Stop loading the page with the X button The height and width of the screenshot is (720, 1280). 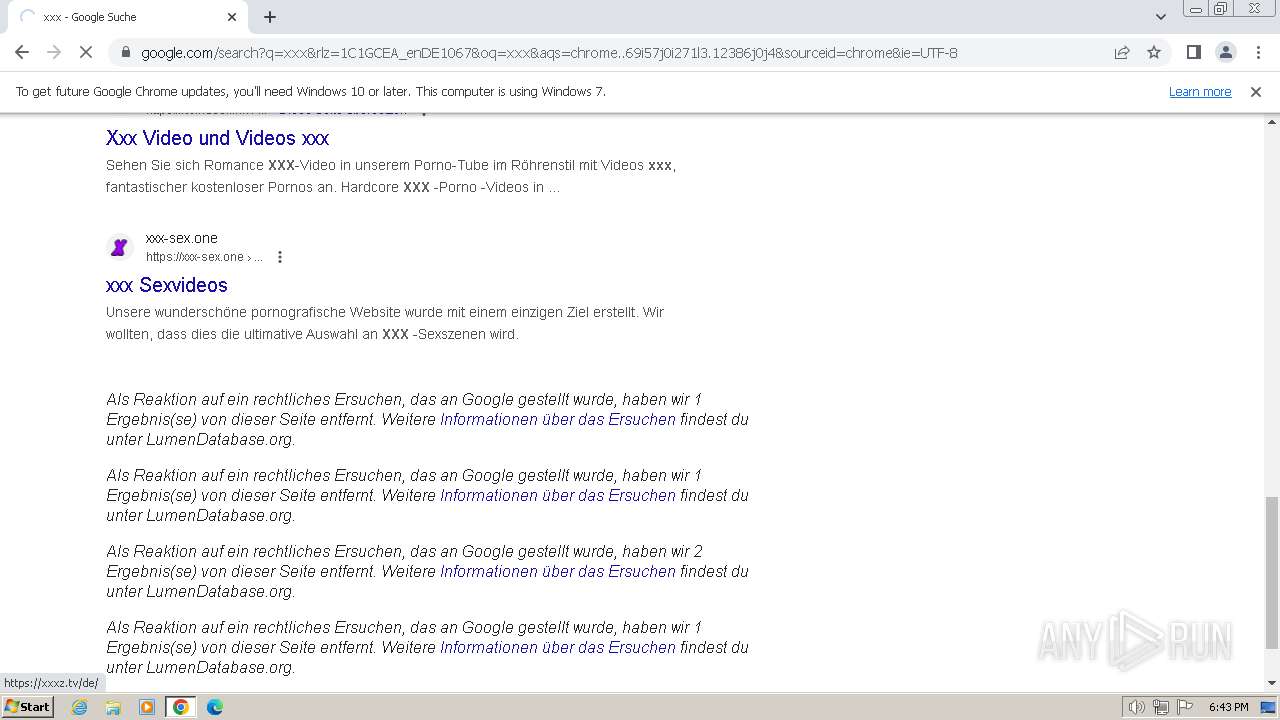point(86,52)
